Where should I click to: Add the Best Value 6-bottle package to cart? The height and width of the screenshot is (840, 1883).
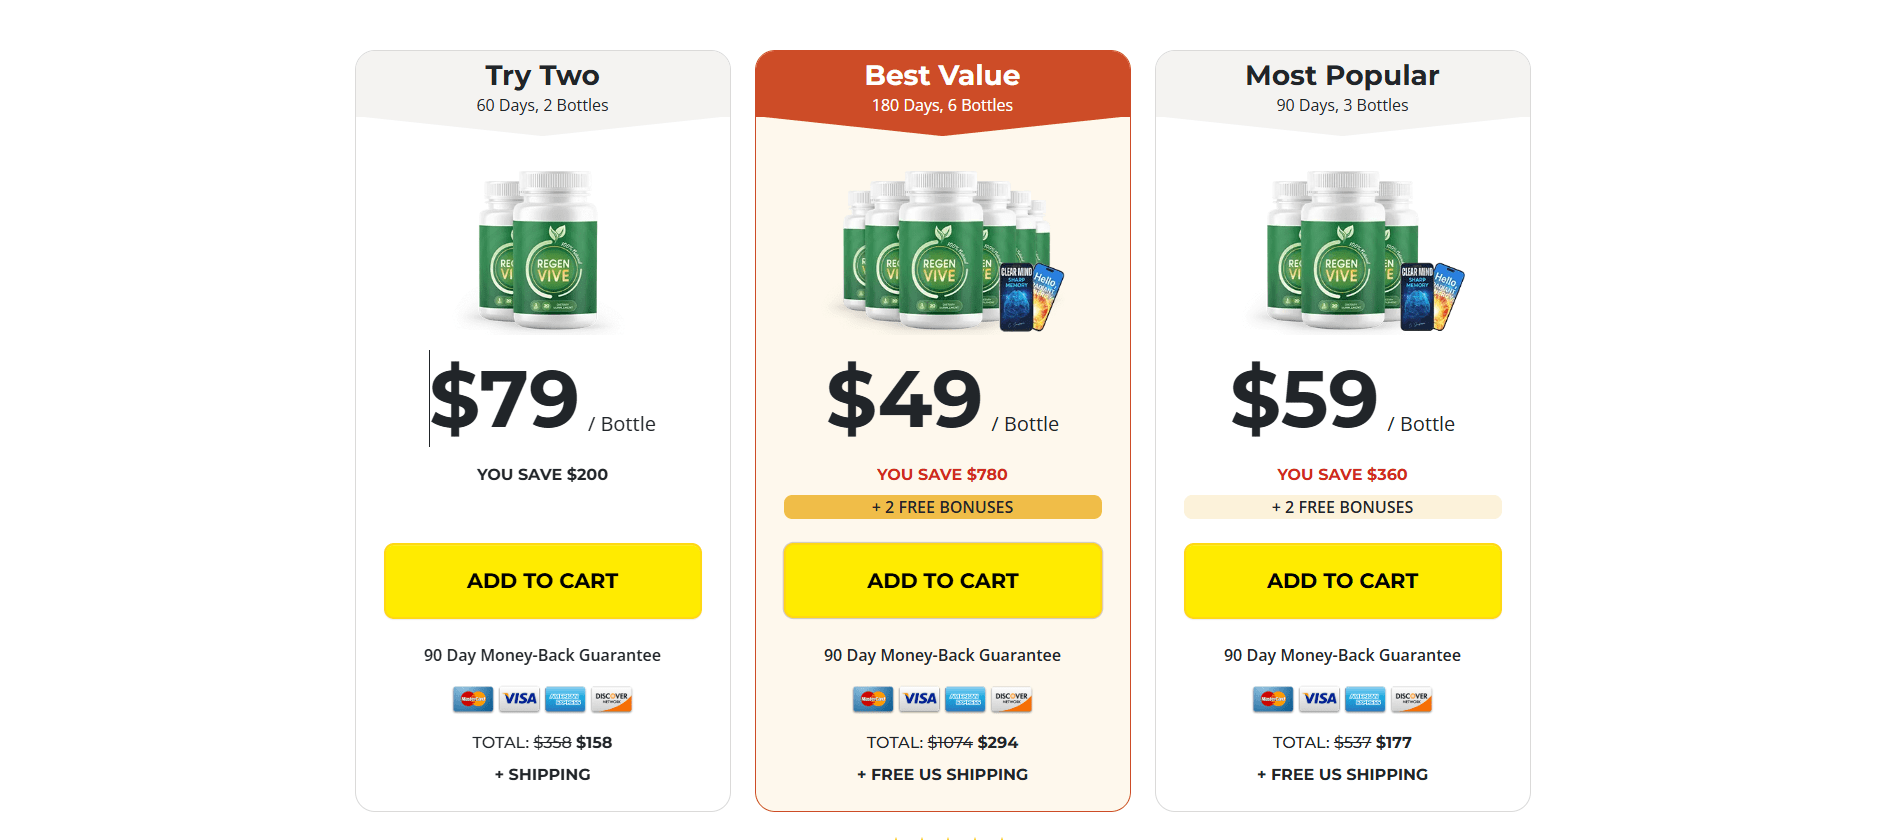[942, 581]
